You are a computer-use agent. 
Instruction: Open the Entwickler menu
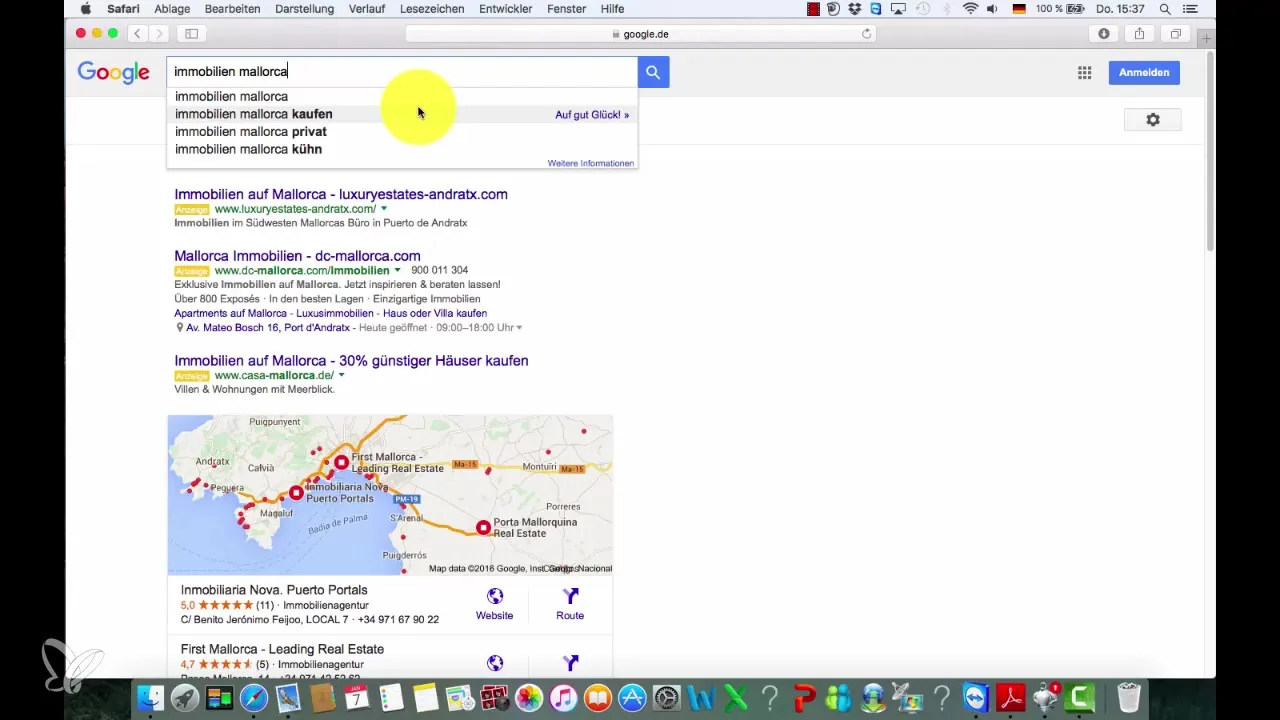coord(505,8)
